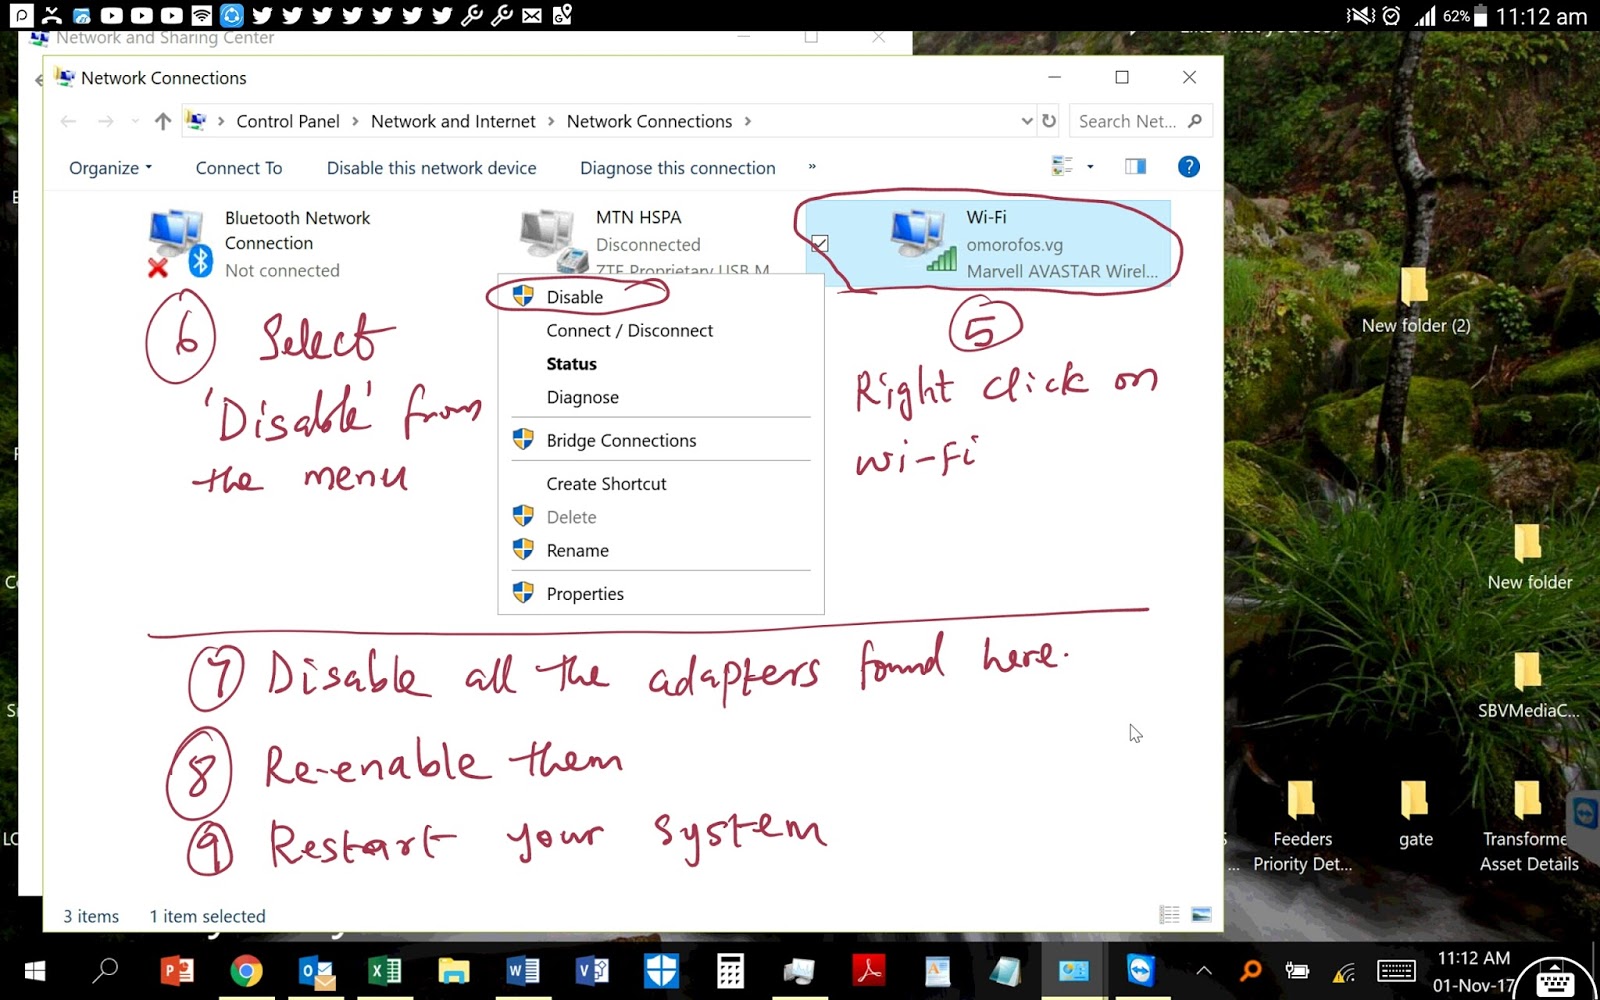Click the Back navigation arrow

coord(67,120)
